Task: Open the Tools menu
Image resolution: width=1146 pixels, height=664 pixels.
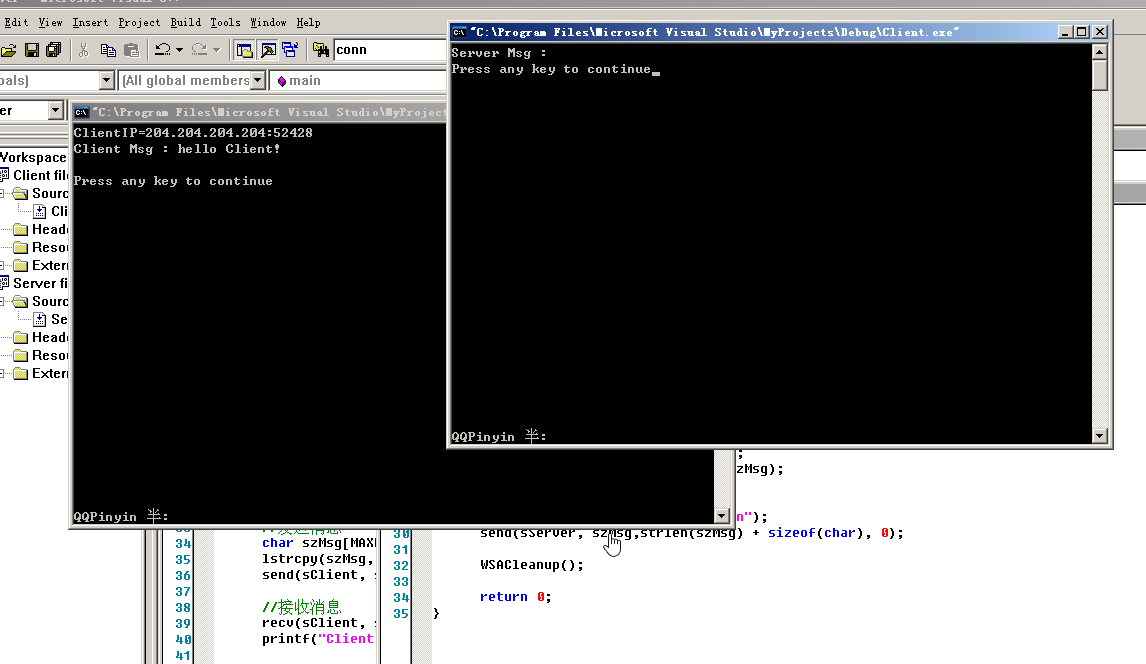Action: point(225,22)
